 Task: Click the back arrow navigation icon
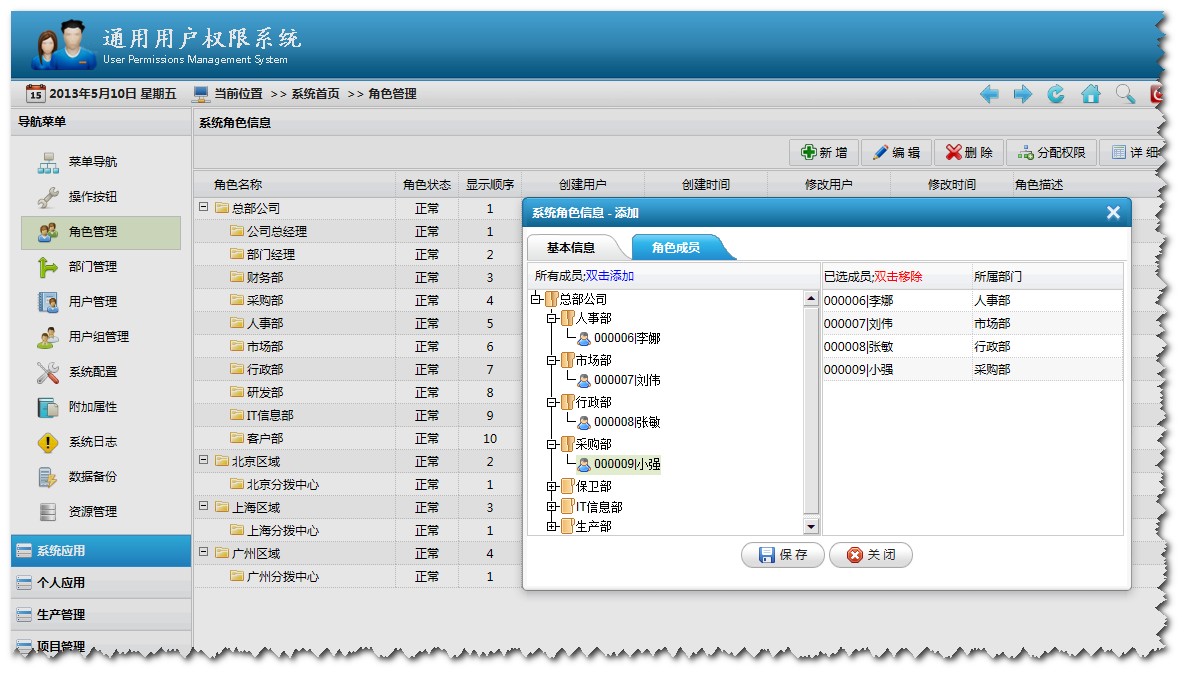[990, 94]
